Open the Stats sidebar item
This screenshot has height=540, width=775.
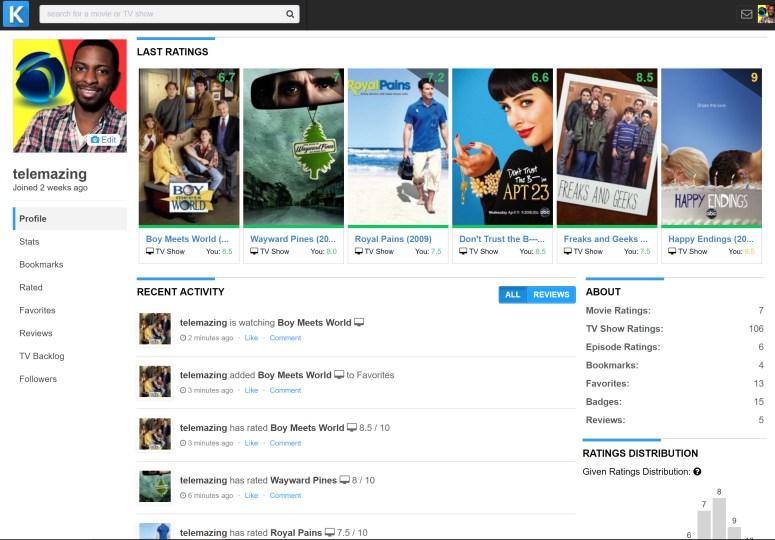[x=30, y=242]
